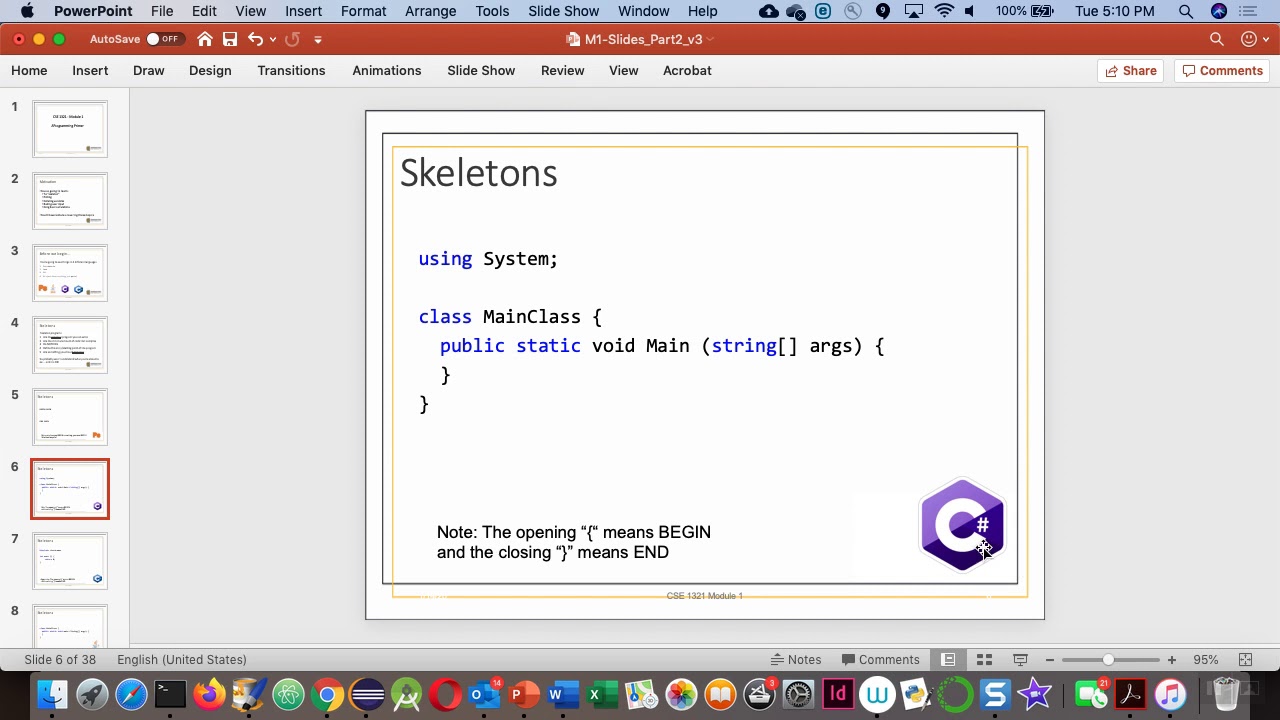Open iTunes from the Dock
This screenshot has width=1280, height=720.
coord(1170,694)
